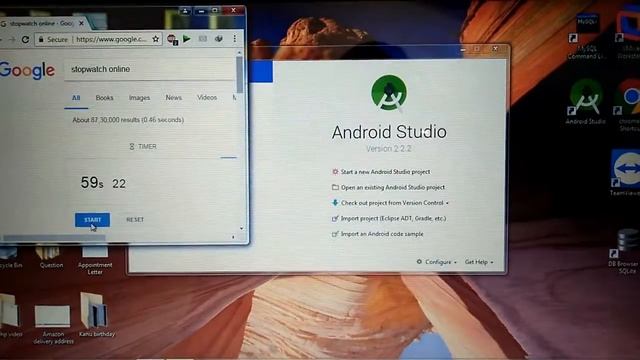Viewport: 640px width, 360px height.
Task: Open the Get Help dropdown
Action: coord(479,262)
